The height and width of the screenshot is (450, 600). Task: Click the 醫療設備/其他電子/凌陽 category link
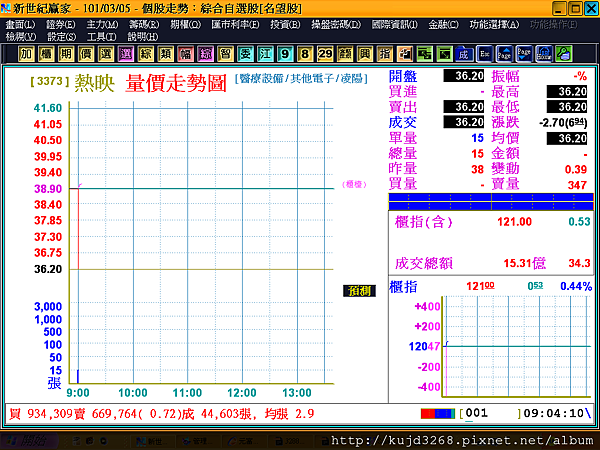click(301, 78)
